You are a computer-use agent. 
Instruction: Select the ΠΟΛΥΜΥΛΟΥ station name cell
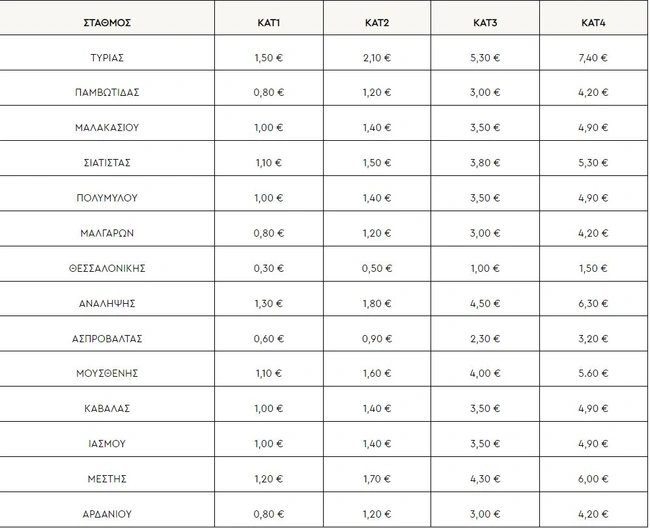click(x=107, y=197)
